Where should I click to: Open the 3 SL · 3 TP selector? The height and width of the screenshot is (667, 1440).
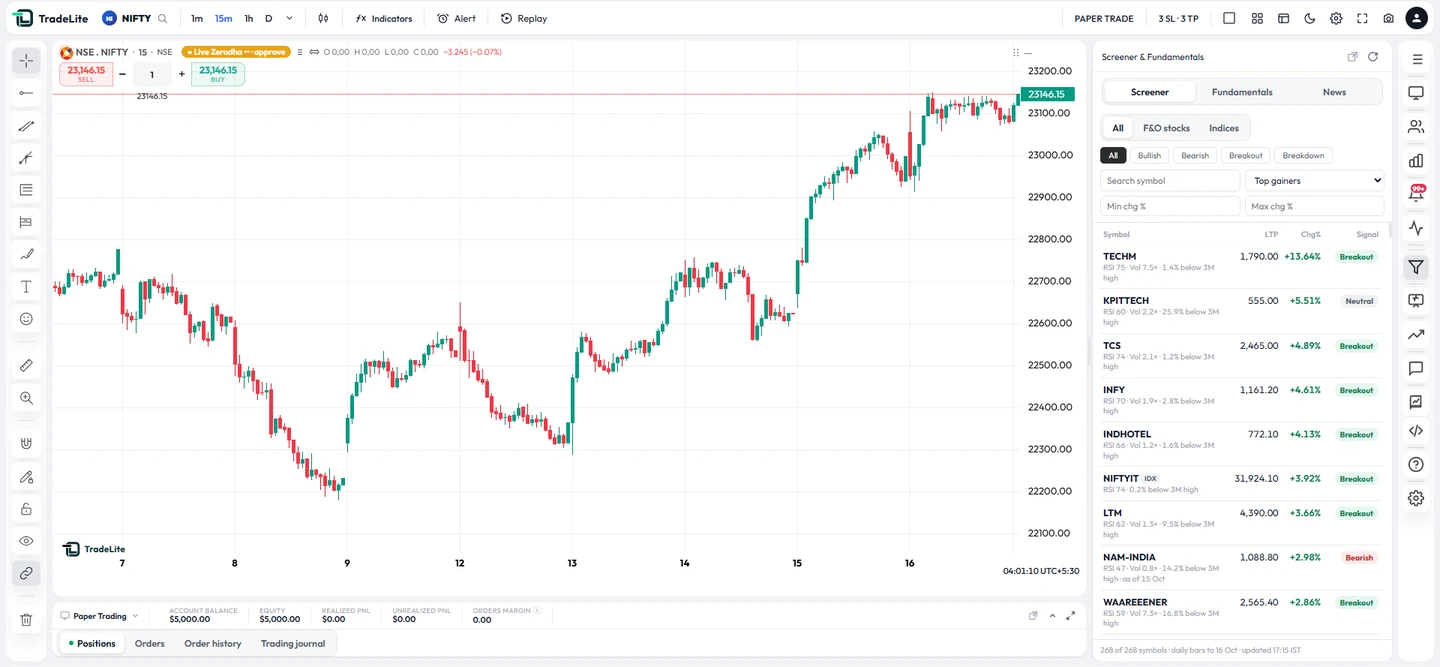[1178, 18]
